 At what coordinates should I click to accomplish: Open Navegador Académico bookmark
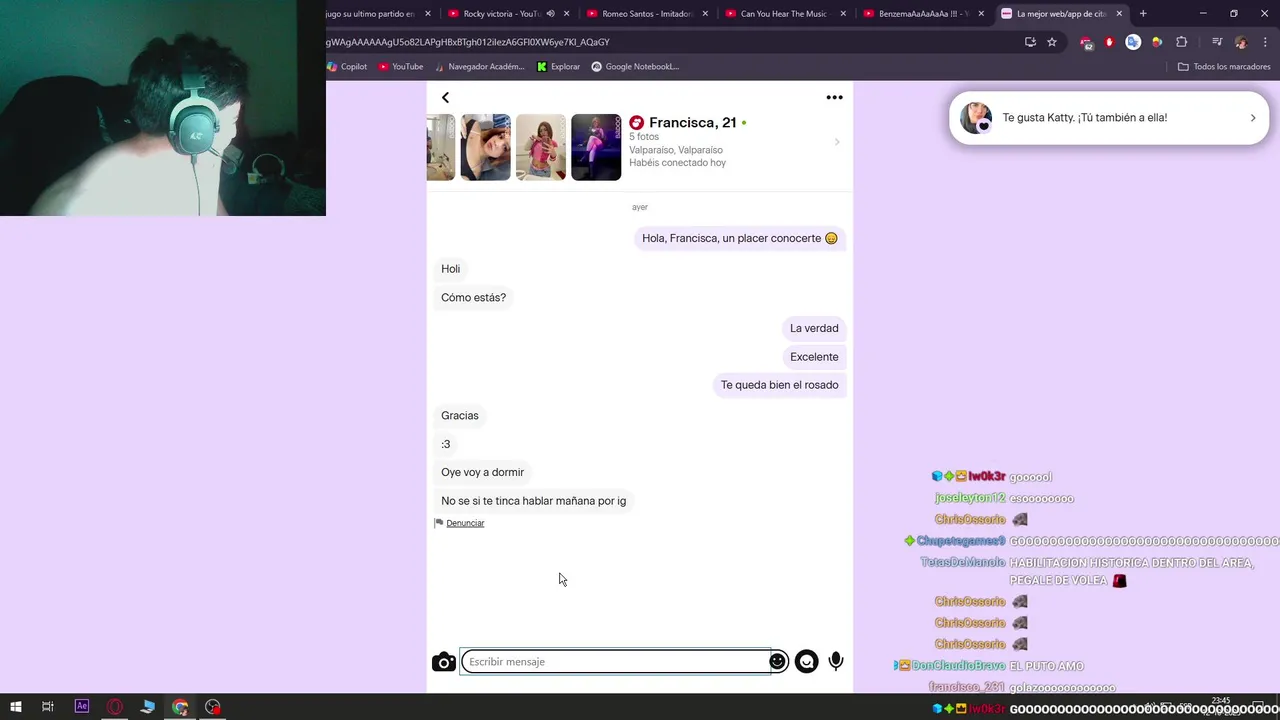coord(478,67)
